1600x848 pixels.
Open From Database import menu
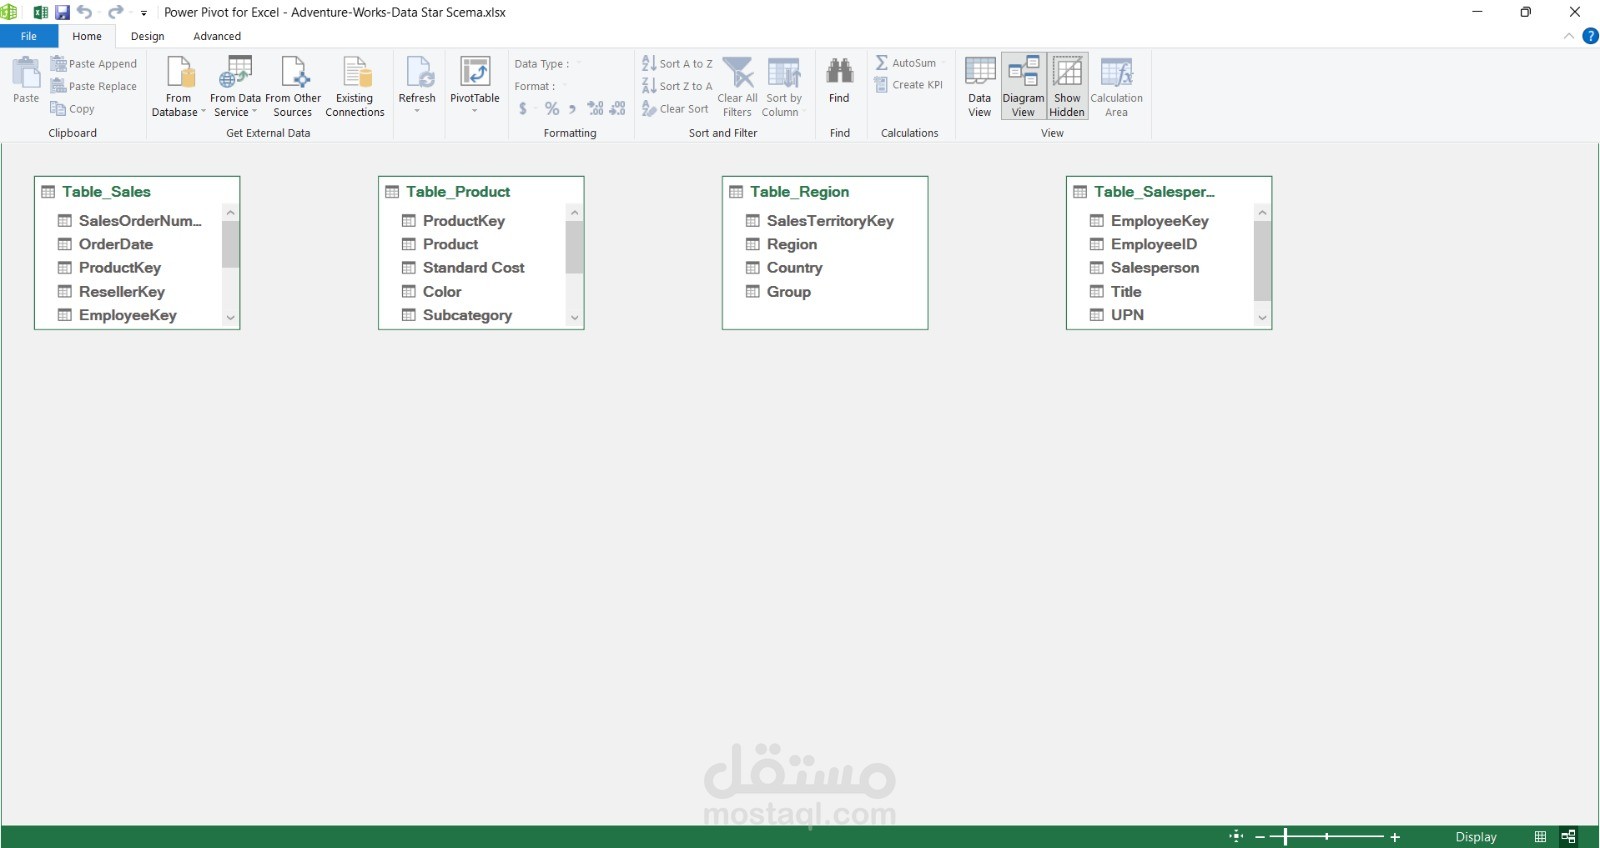click(178, 87)
